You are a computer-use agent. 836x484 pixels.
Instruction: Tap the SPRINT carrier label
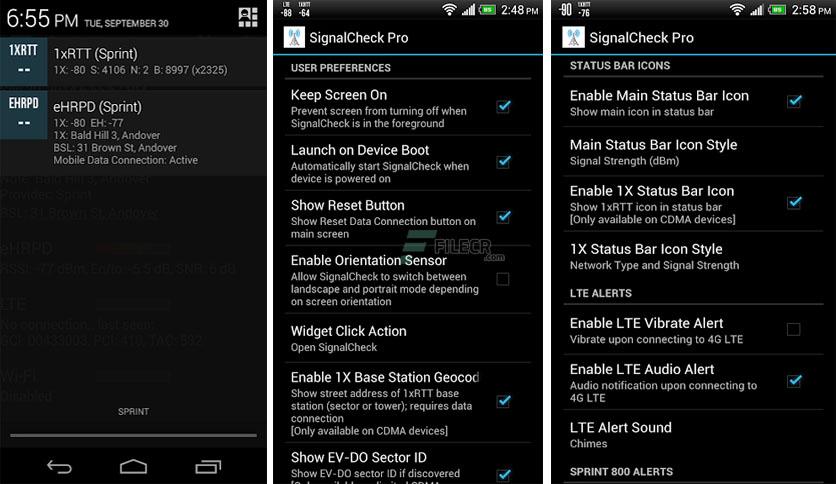[x=133, y=412]
